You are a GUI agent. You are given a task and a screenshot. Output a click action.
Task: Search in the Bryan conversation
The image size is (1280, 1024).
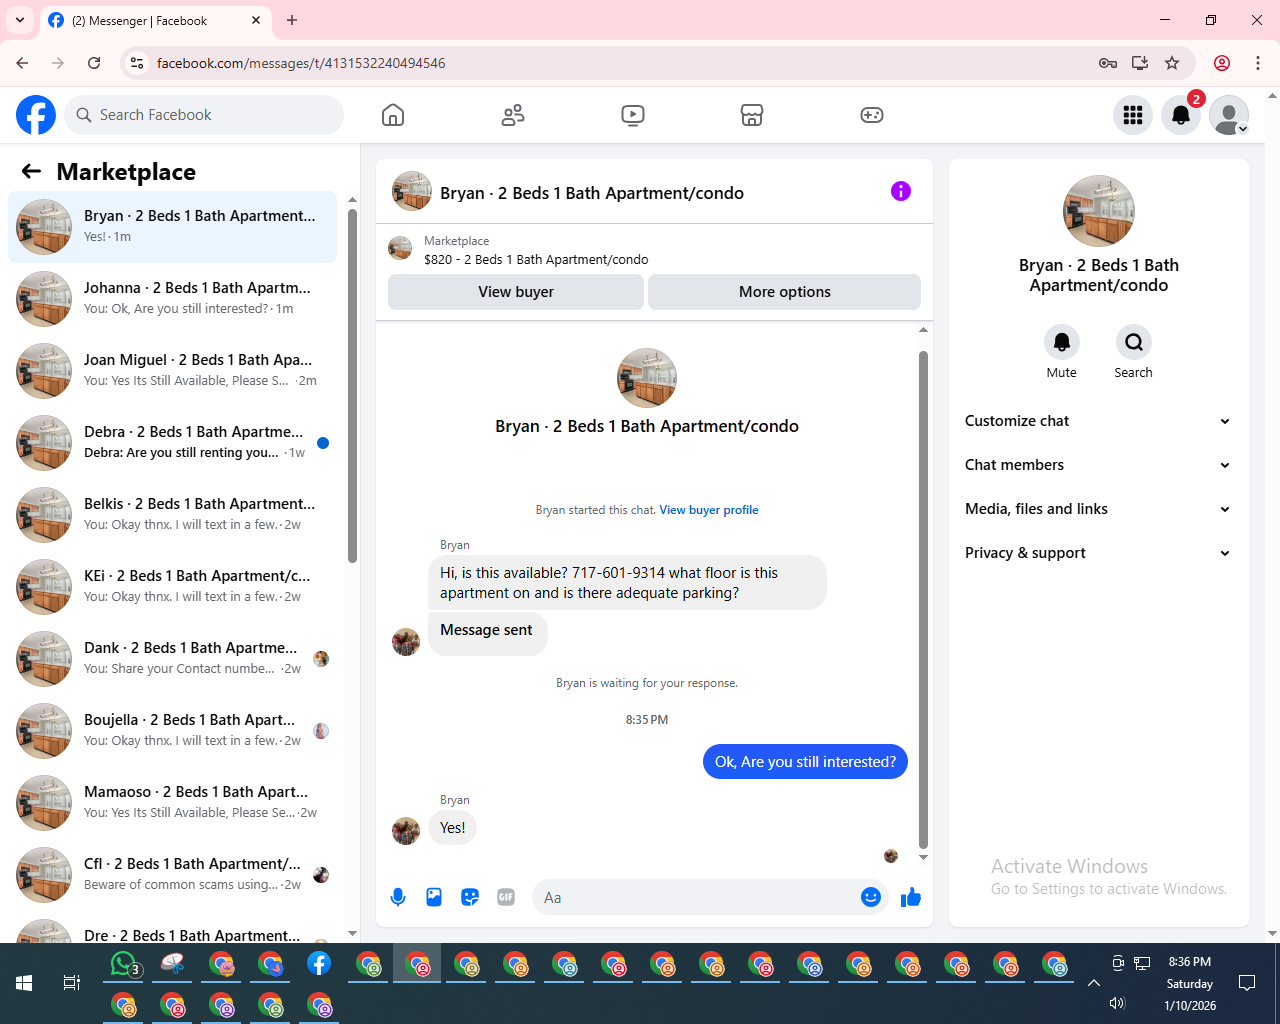point(1134,342)
